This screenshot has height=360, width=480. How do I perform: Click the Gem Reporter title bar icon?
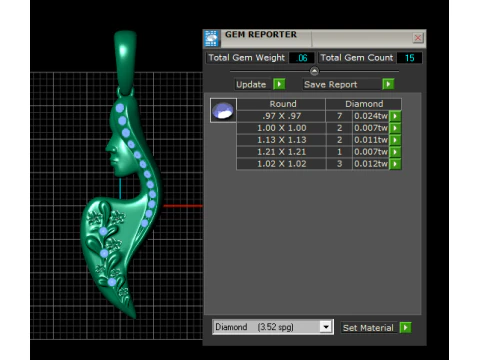tap(211, 39)
